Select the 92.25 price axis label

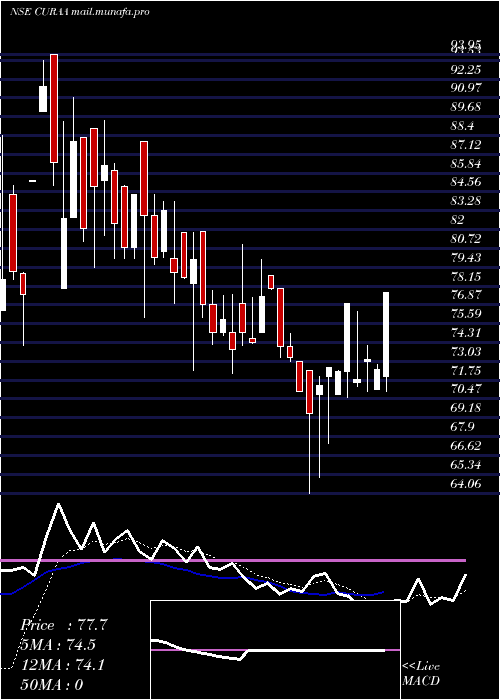[466, 70]
